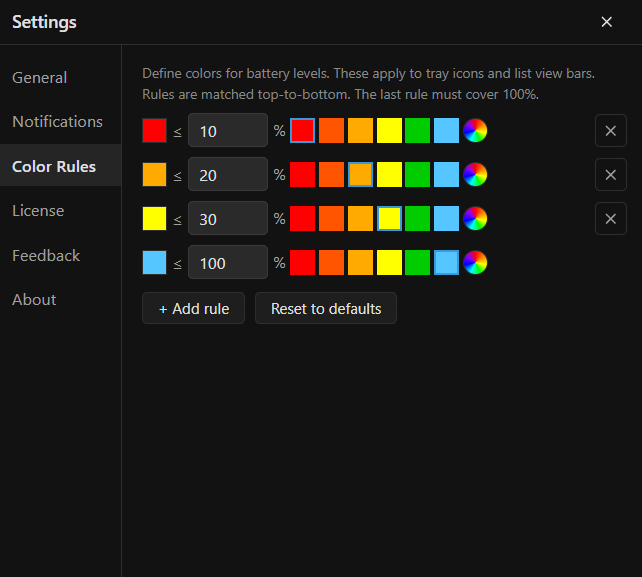Edit the 20 percent threshold field

point(228,174)
